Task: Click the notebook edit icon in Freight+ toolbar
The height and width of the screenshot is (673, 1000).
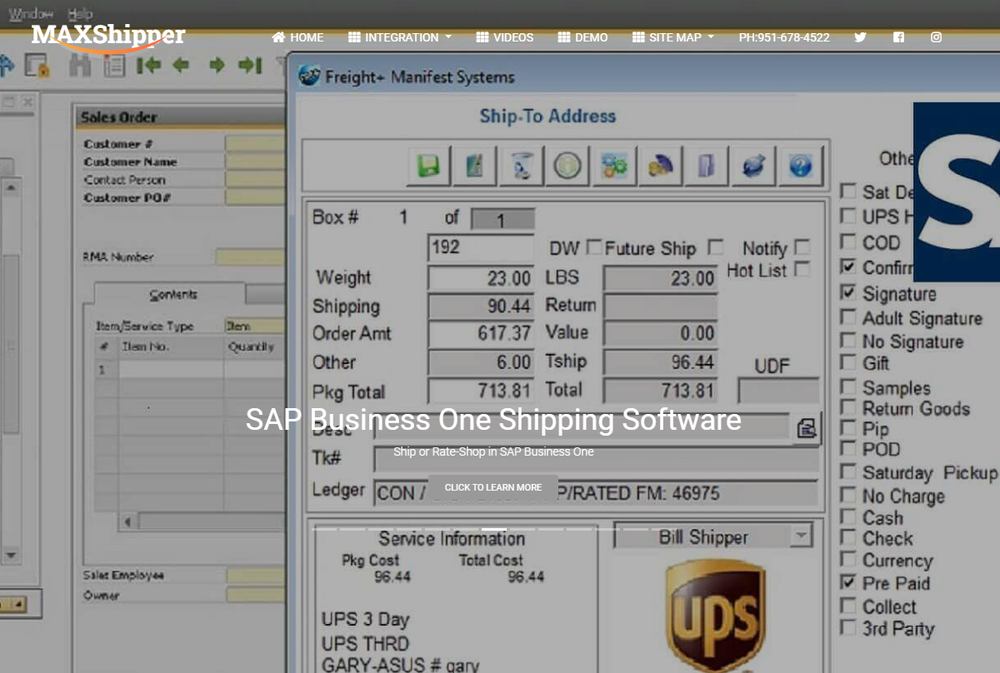Action: click(x=474, y=166)
